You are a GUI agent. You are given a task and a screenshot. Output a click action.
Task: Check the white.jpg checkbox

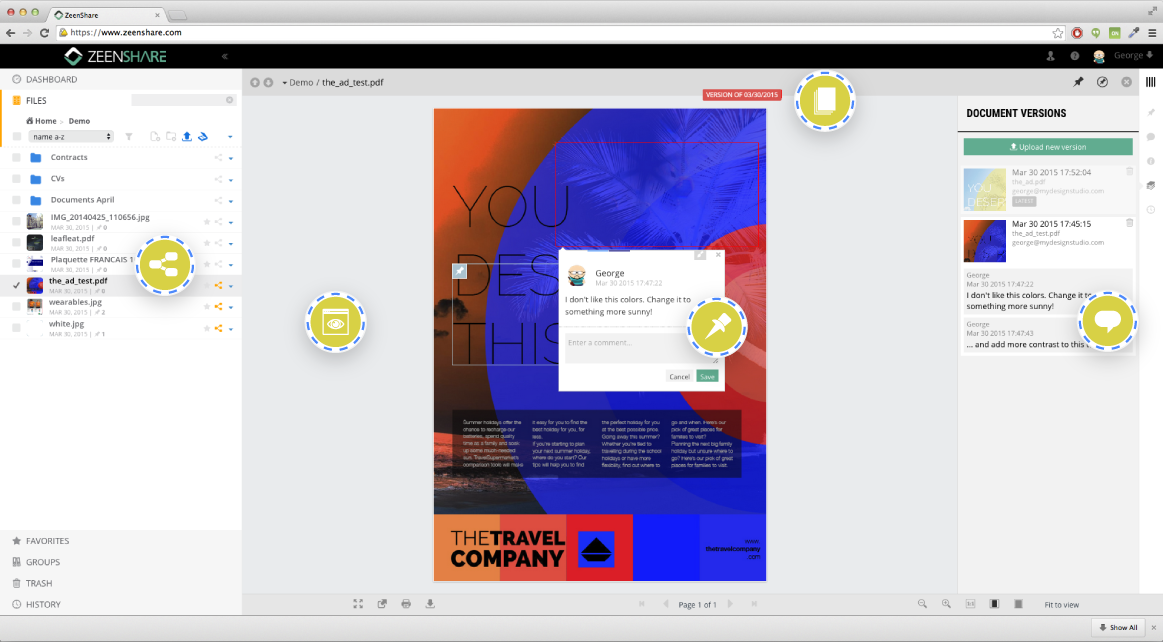click(x=16, y=328)
